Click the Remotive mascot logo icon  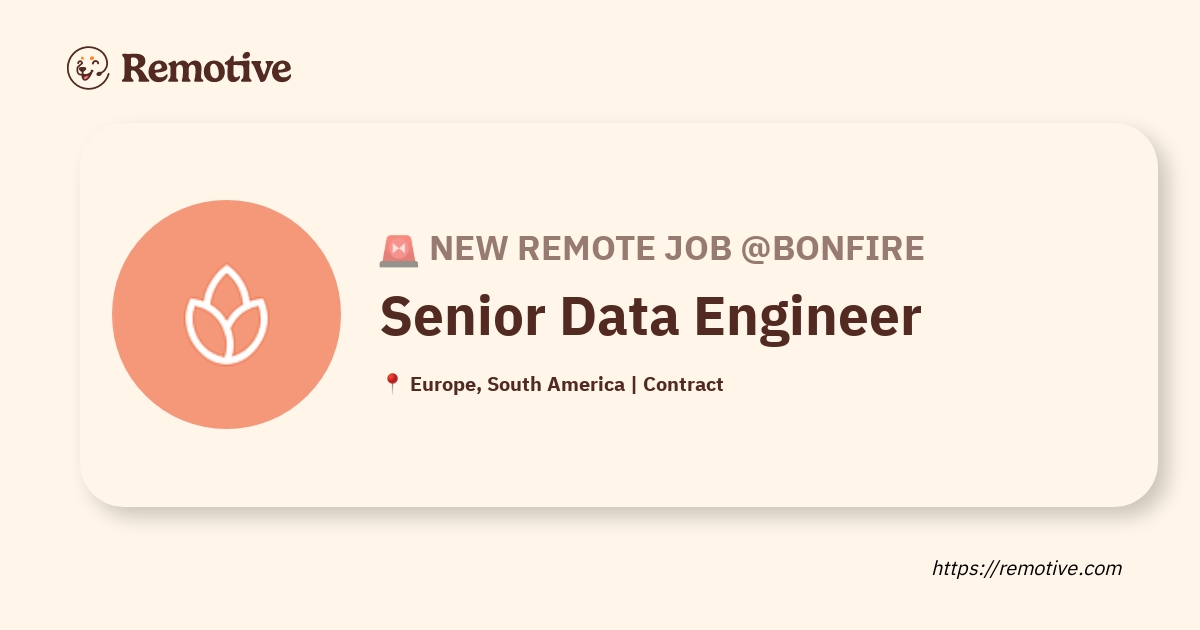tap(88, 68)
